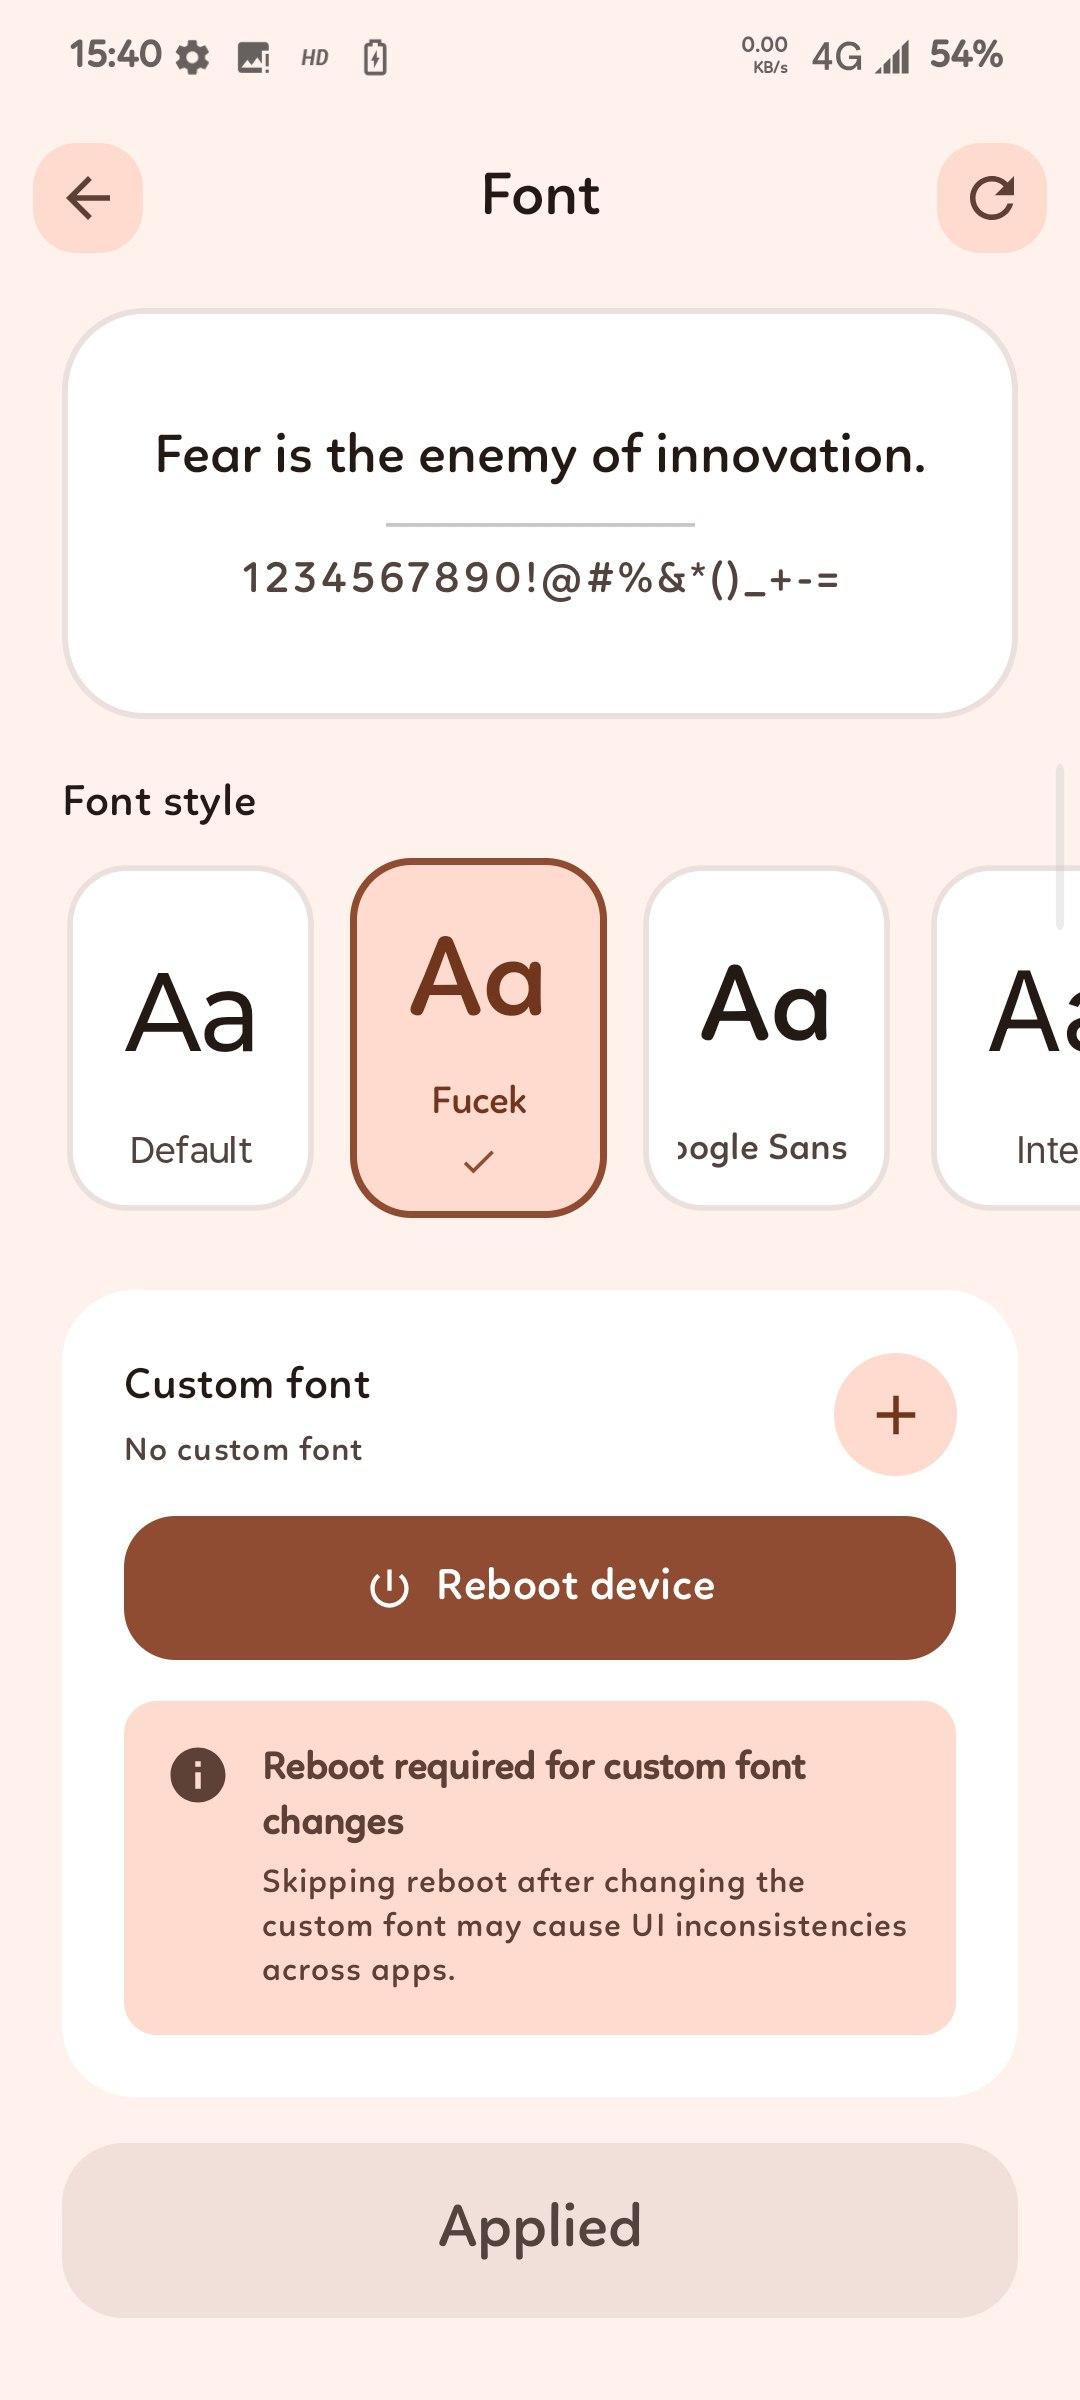Image resolution: width=1080 pixels, height=2400 pixels.
Task: Add a custom font with plus icon
Action: click(895, 1414)
